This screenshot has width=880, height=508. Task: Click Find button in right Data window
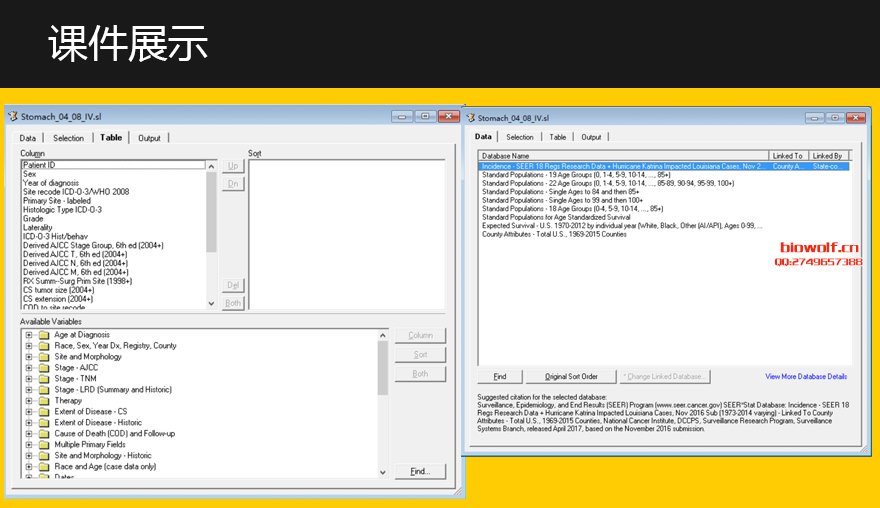pos(500,377)
